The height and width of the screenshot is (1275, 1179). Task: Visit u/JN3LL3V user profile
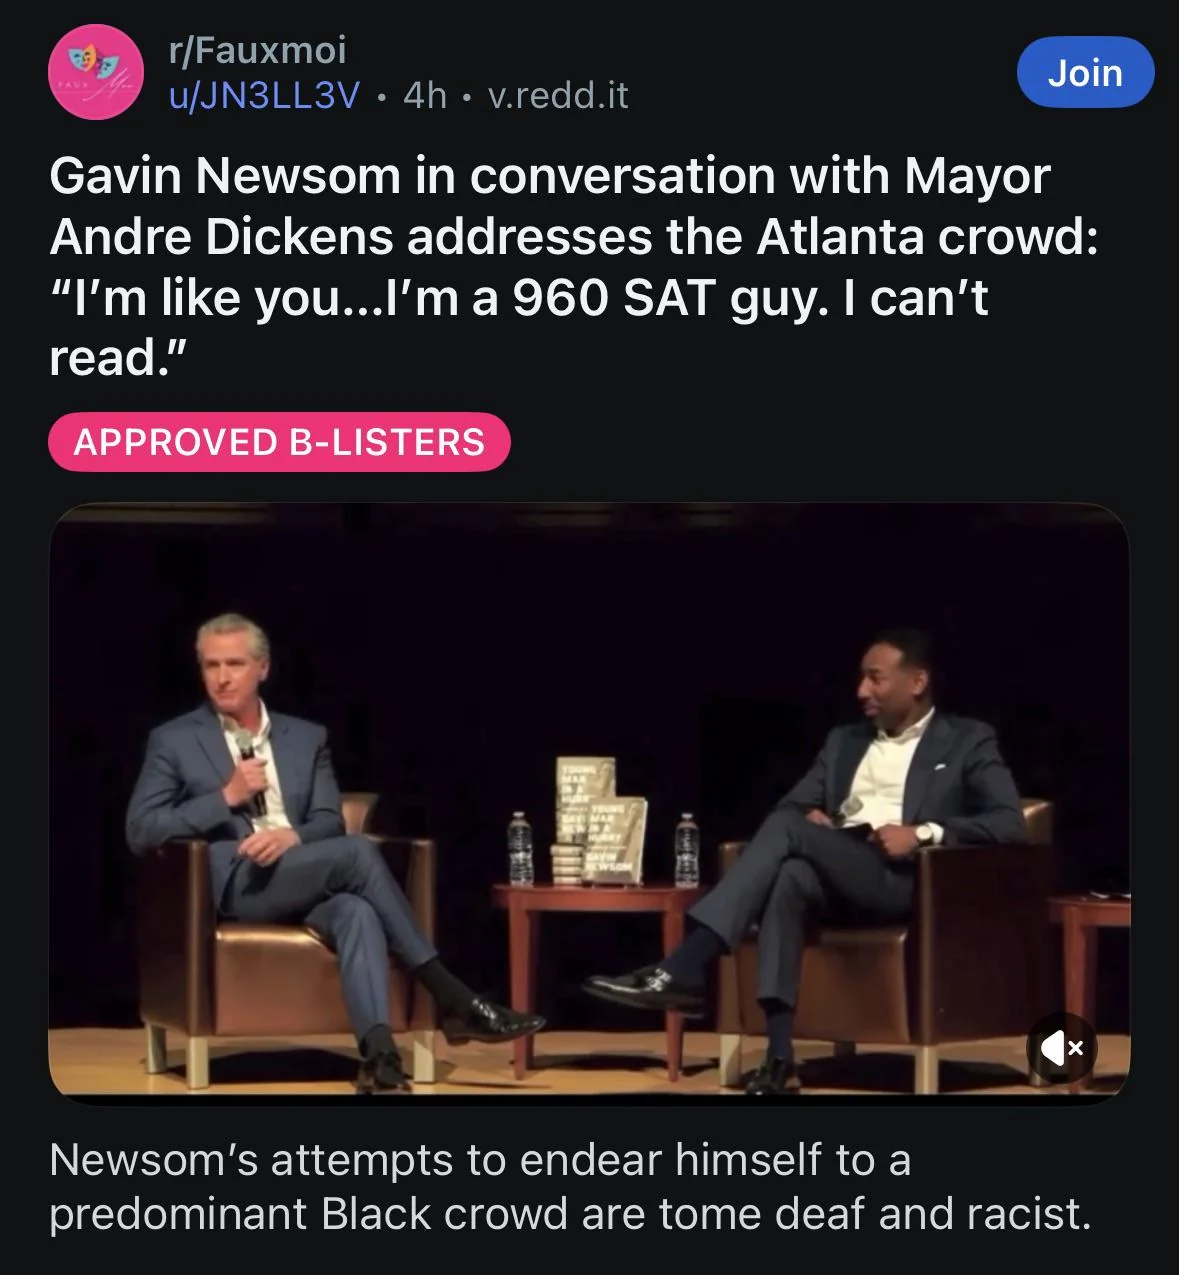point(264,95)
